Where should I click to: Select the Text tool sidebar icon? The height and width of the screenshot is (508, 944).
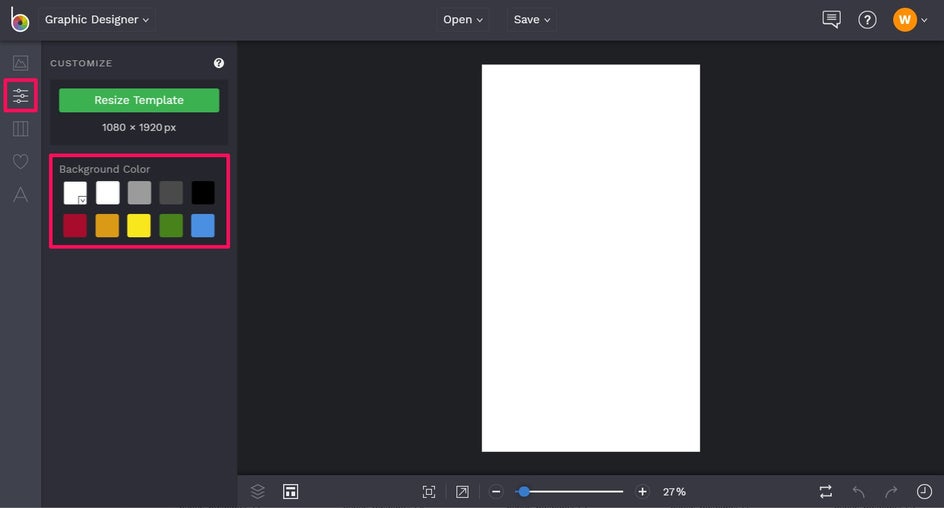click(x=20, y=194)
